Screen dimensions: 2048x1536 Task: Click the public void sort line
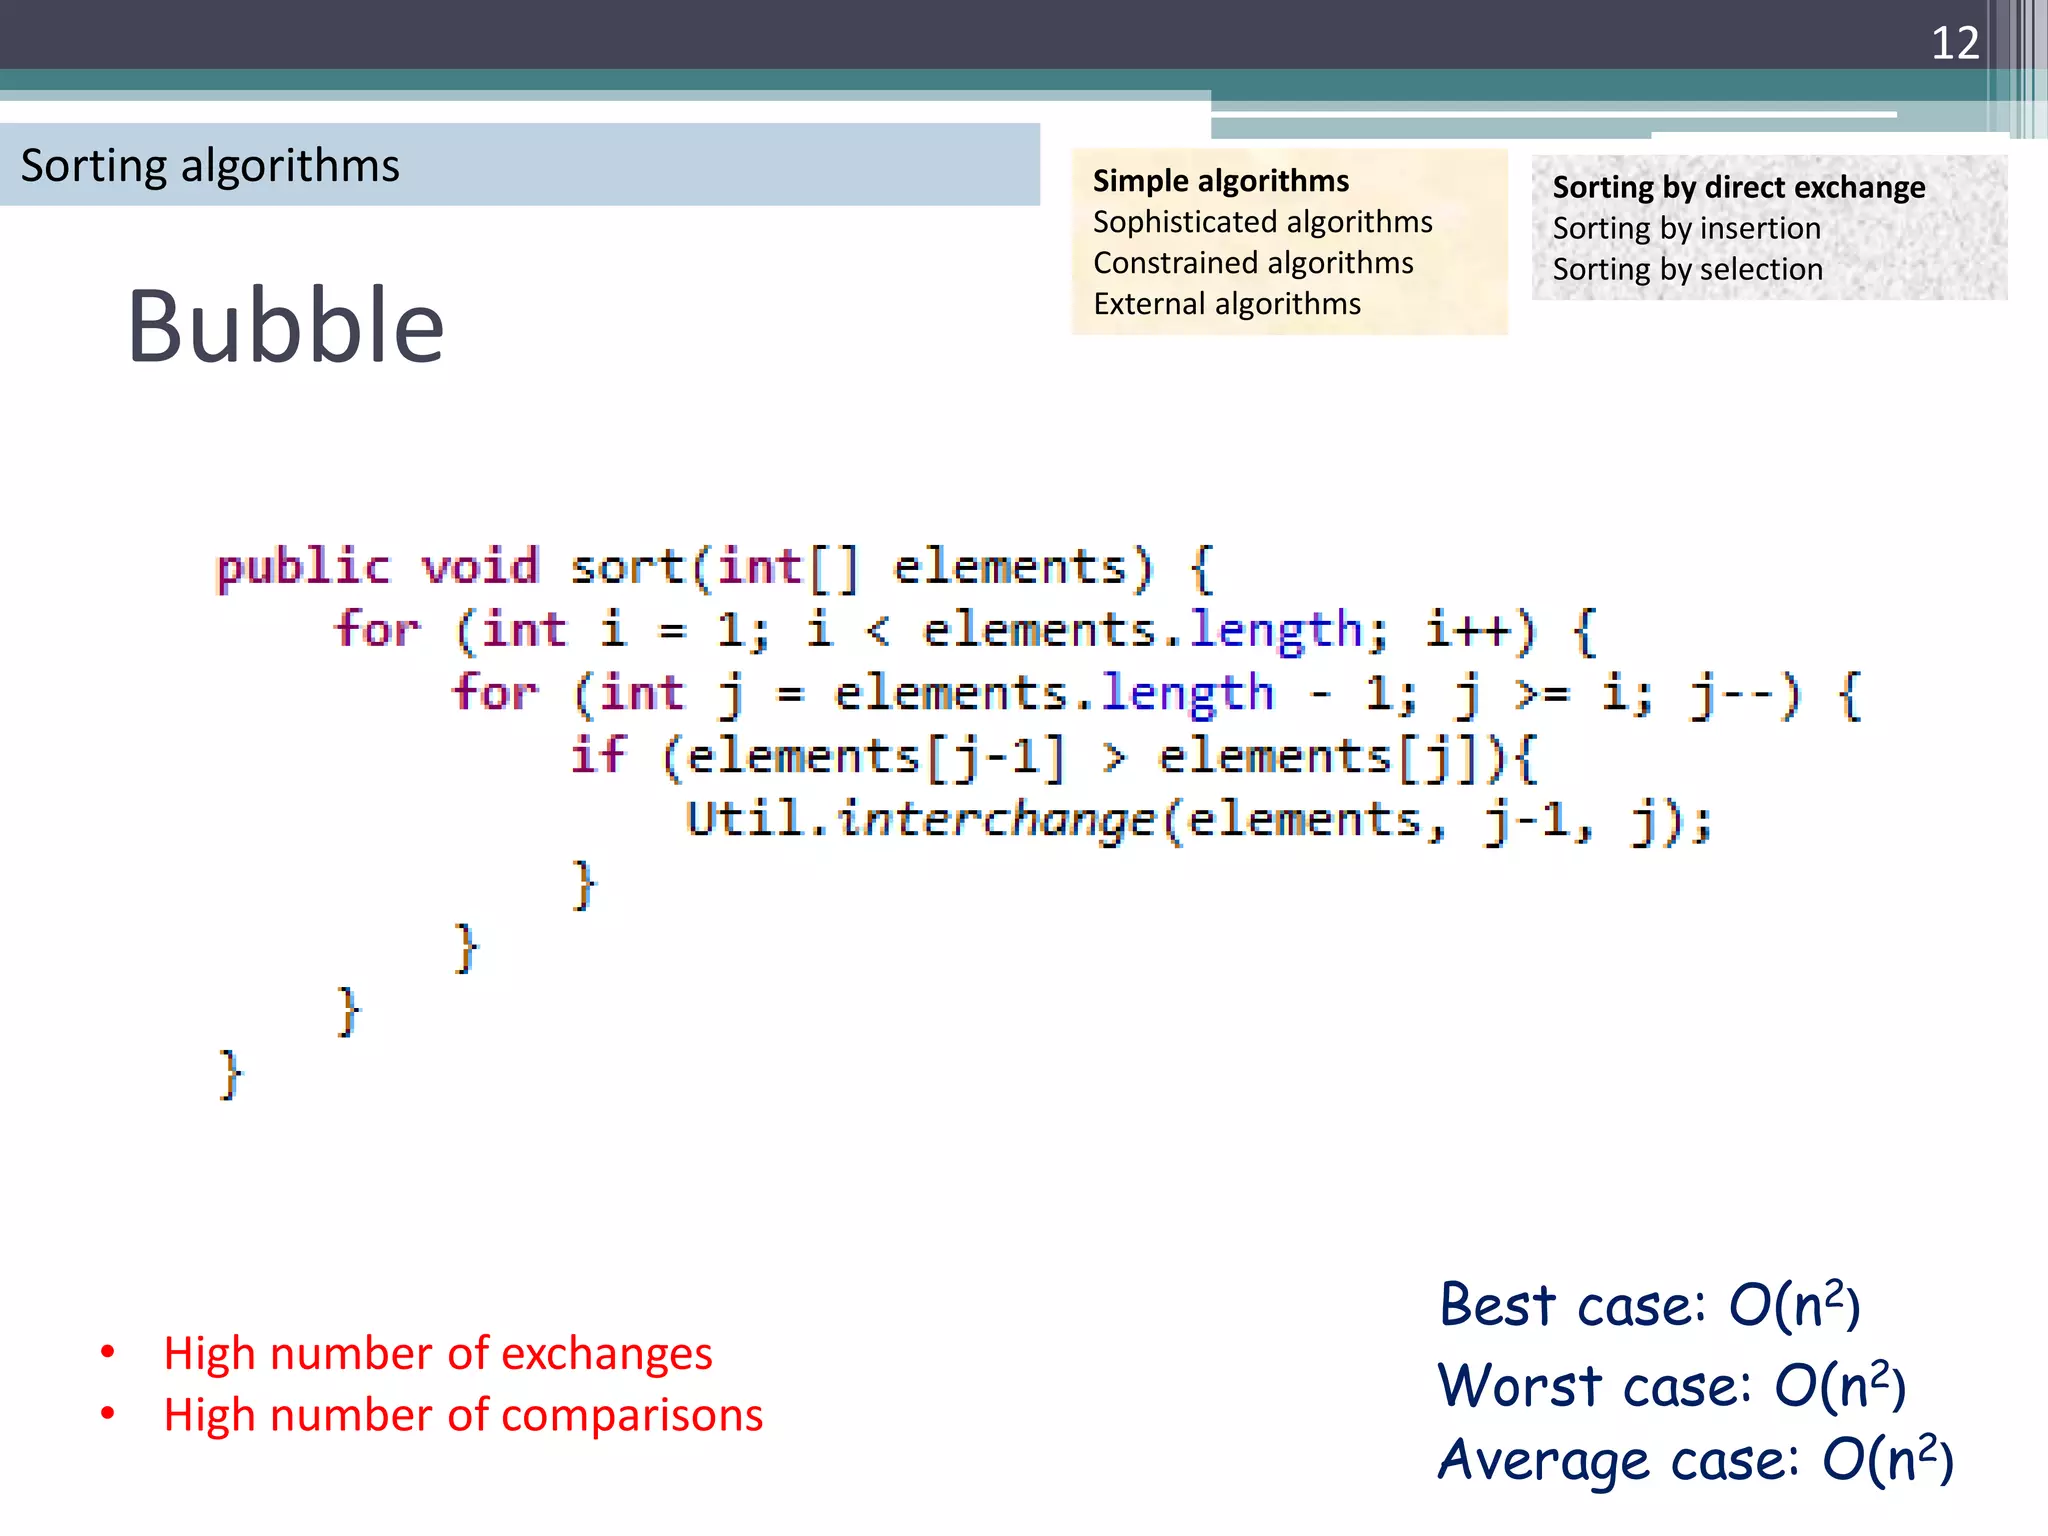pos(714,568)
